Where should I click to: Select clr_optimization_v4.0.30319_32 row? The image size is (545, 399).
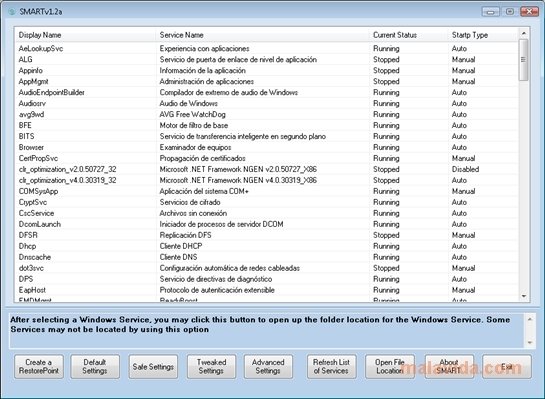267,180
